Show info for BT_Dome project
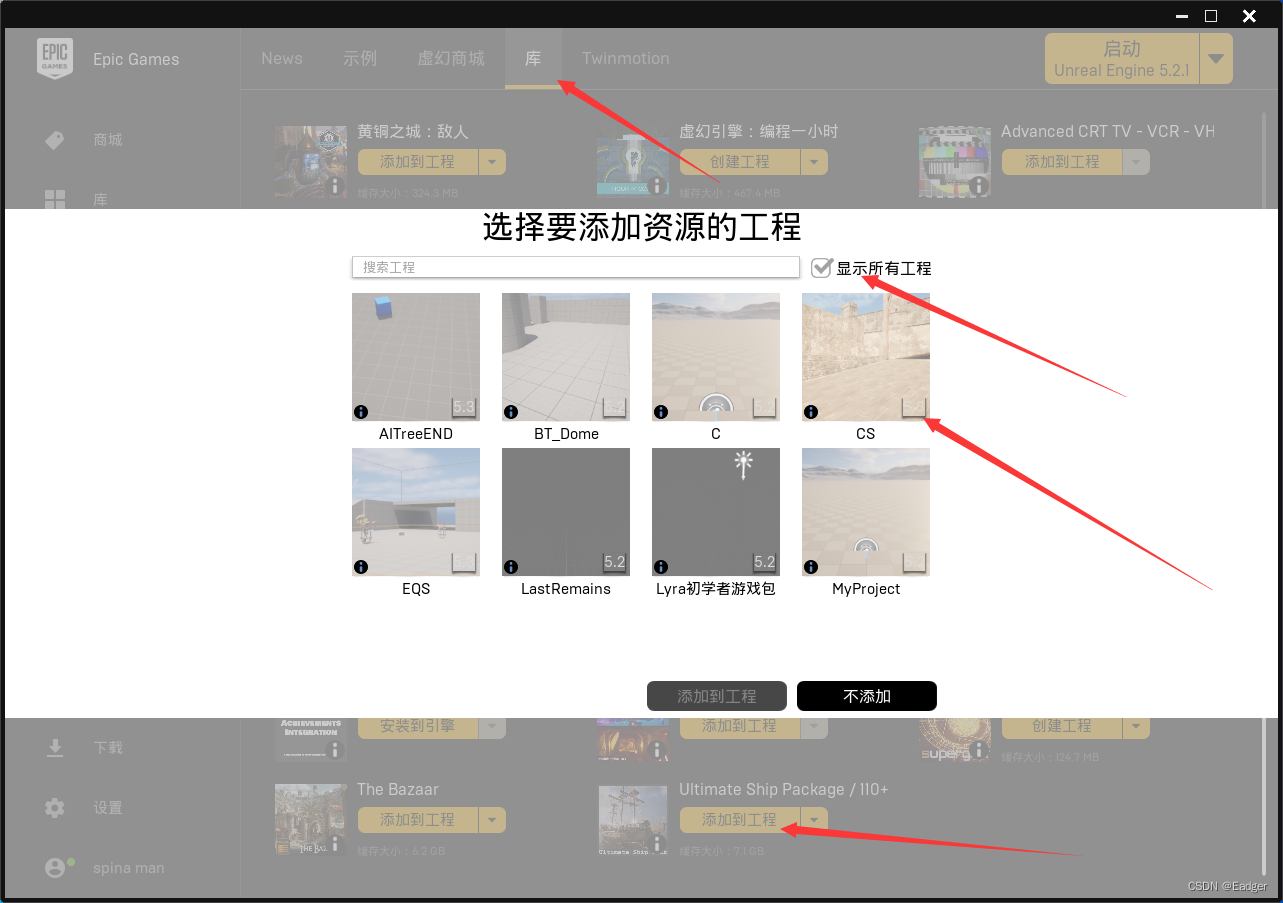This screenshot has height=903, width=1283. click(511, 412)
